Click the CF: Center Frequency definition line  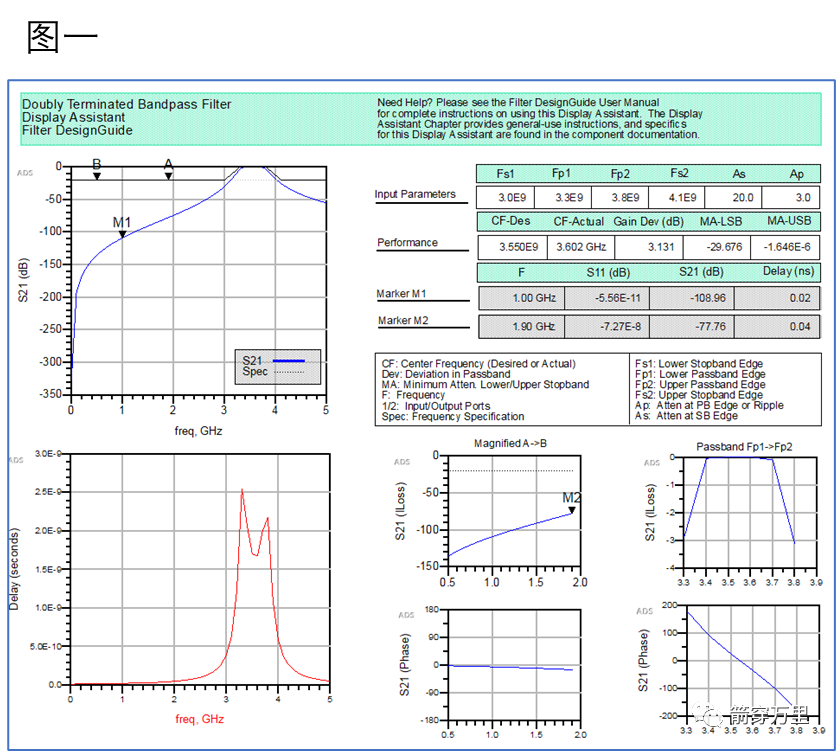coord(479,364)
